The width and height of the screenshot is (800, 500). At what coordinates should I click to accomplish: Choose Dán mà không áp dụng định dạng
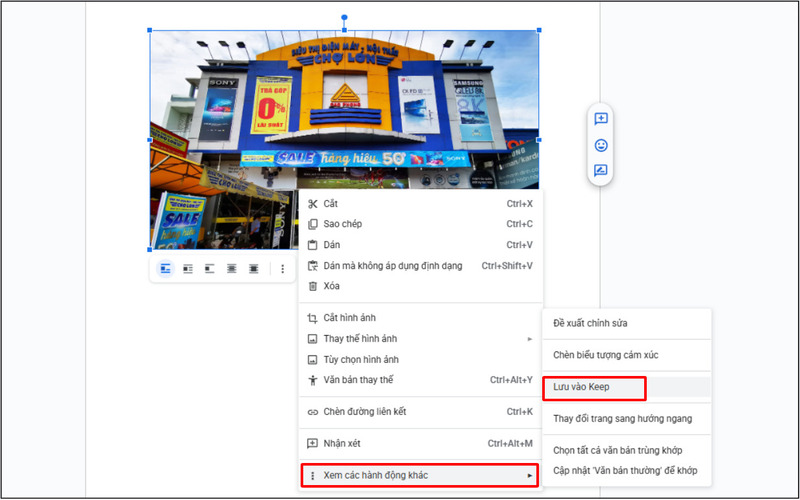[x=421, y=266]
